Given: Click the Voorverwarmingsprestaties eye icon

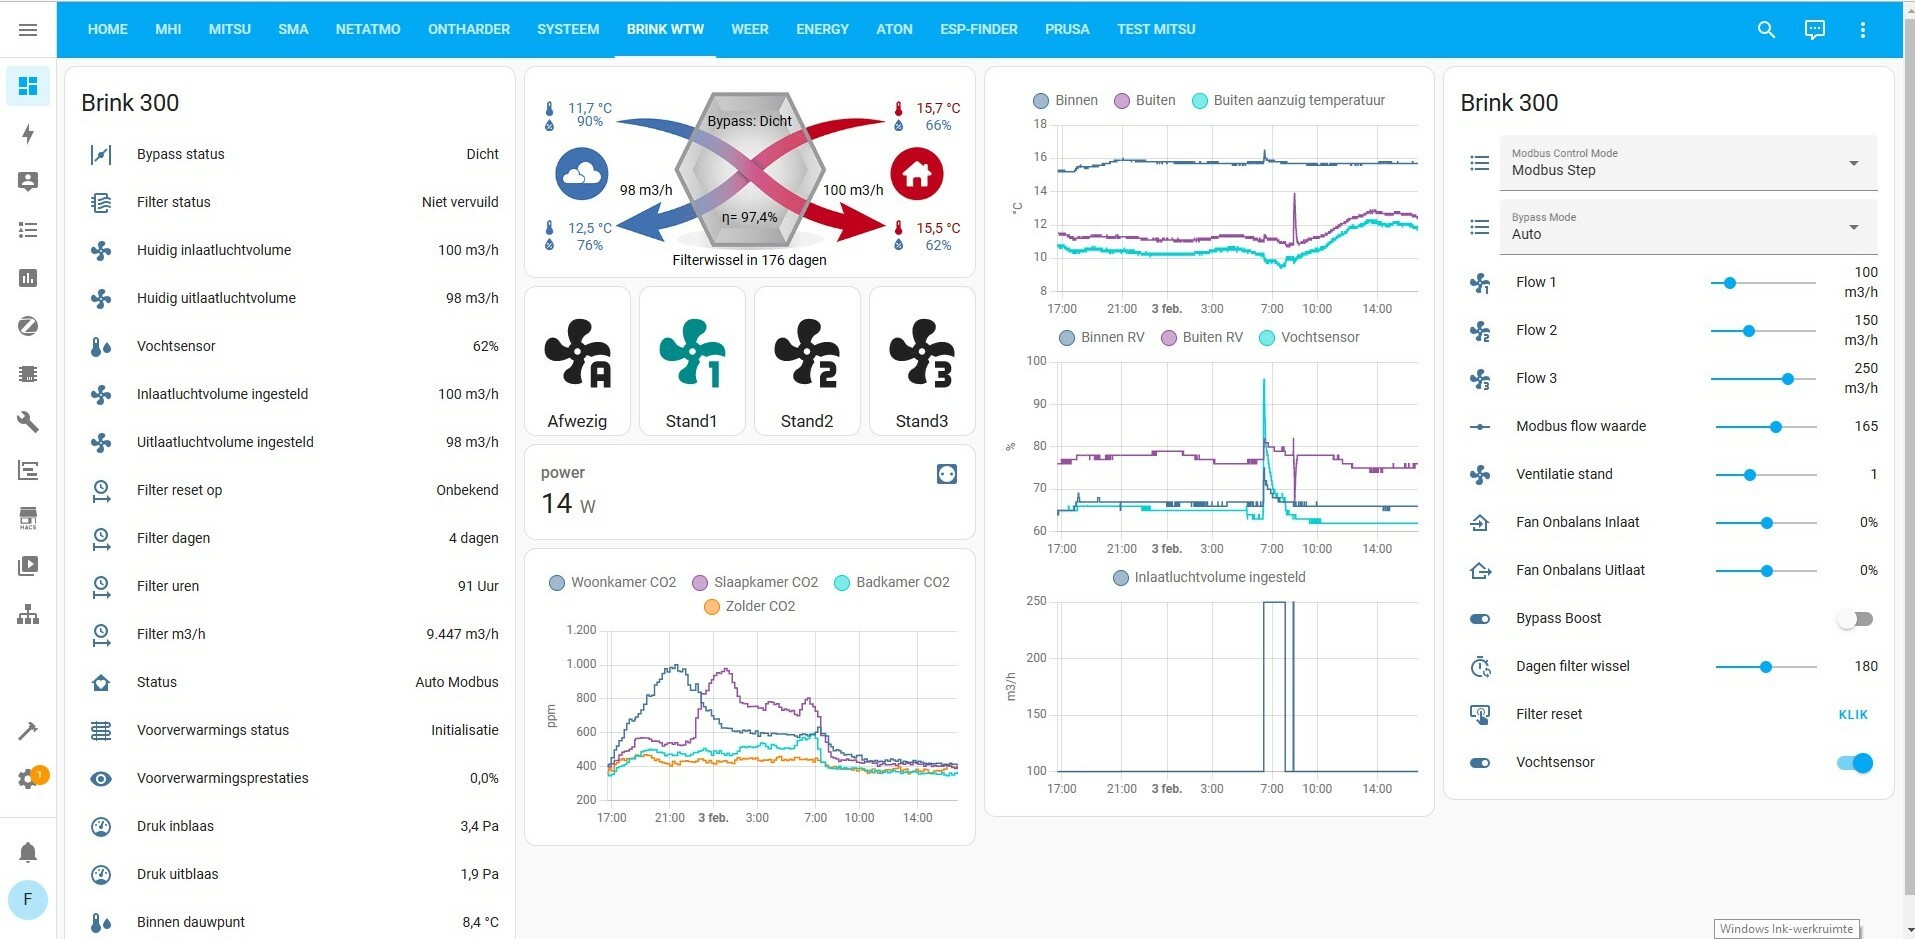Looking at the screenshot, I should click(x=101, y=778).
